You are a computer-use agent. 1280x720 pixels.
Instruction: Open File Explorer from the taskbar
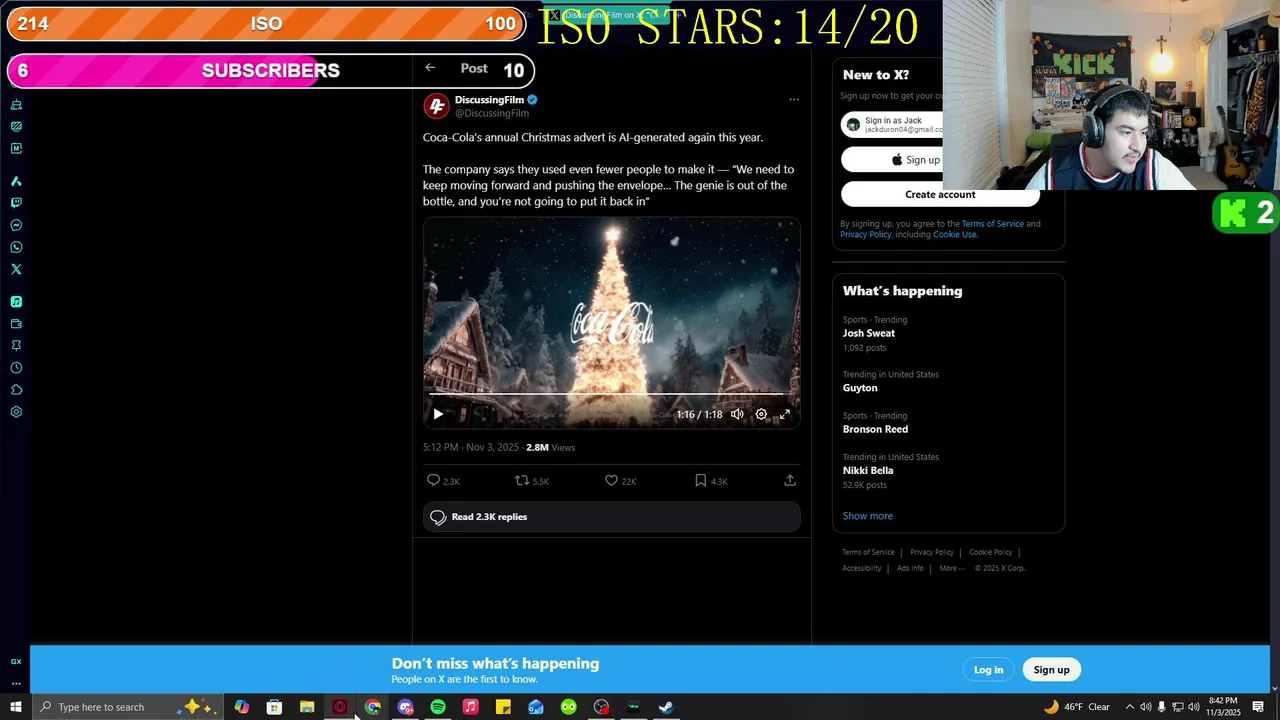pyautogui.click(x=307, y=707)
